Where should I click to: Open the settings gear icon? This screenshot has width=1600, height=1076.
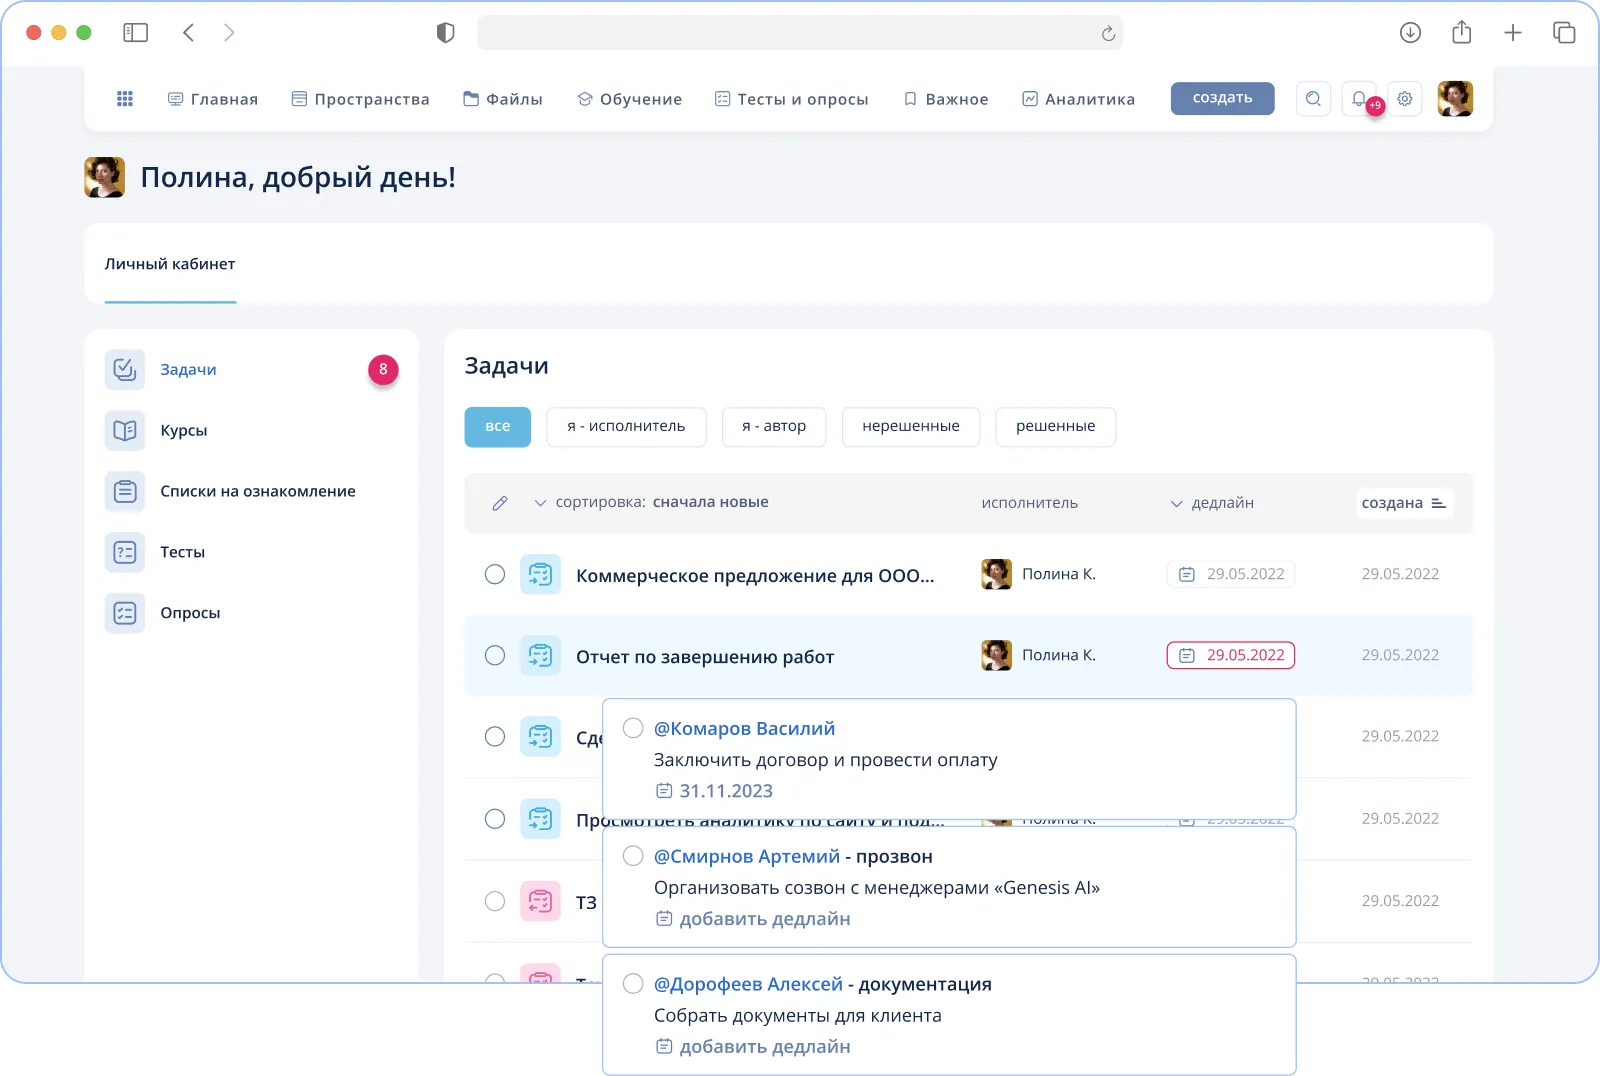[1405, 99]
